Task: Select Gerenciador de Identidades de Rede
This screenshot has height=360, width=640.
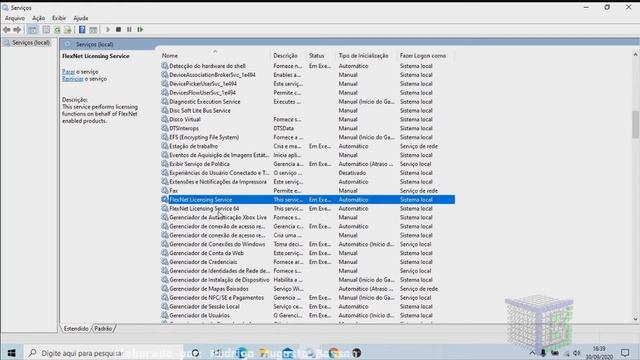Action: 308,271
